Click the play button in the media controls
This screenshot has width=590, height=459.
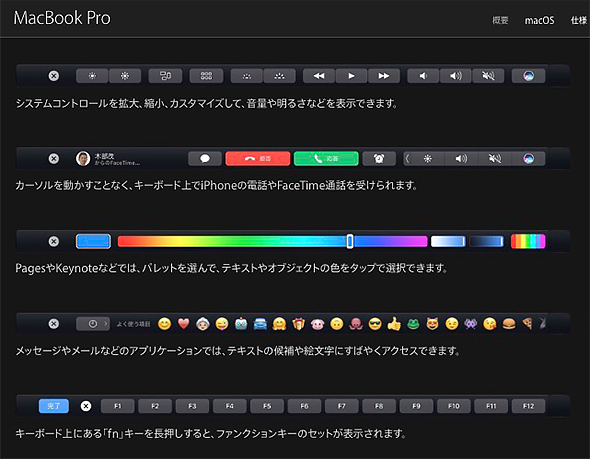pyautogui.click(x=351, y=76)
